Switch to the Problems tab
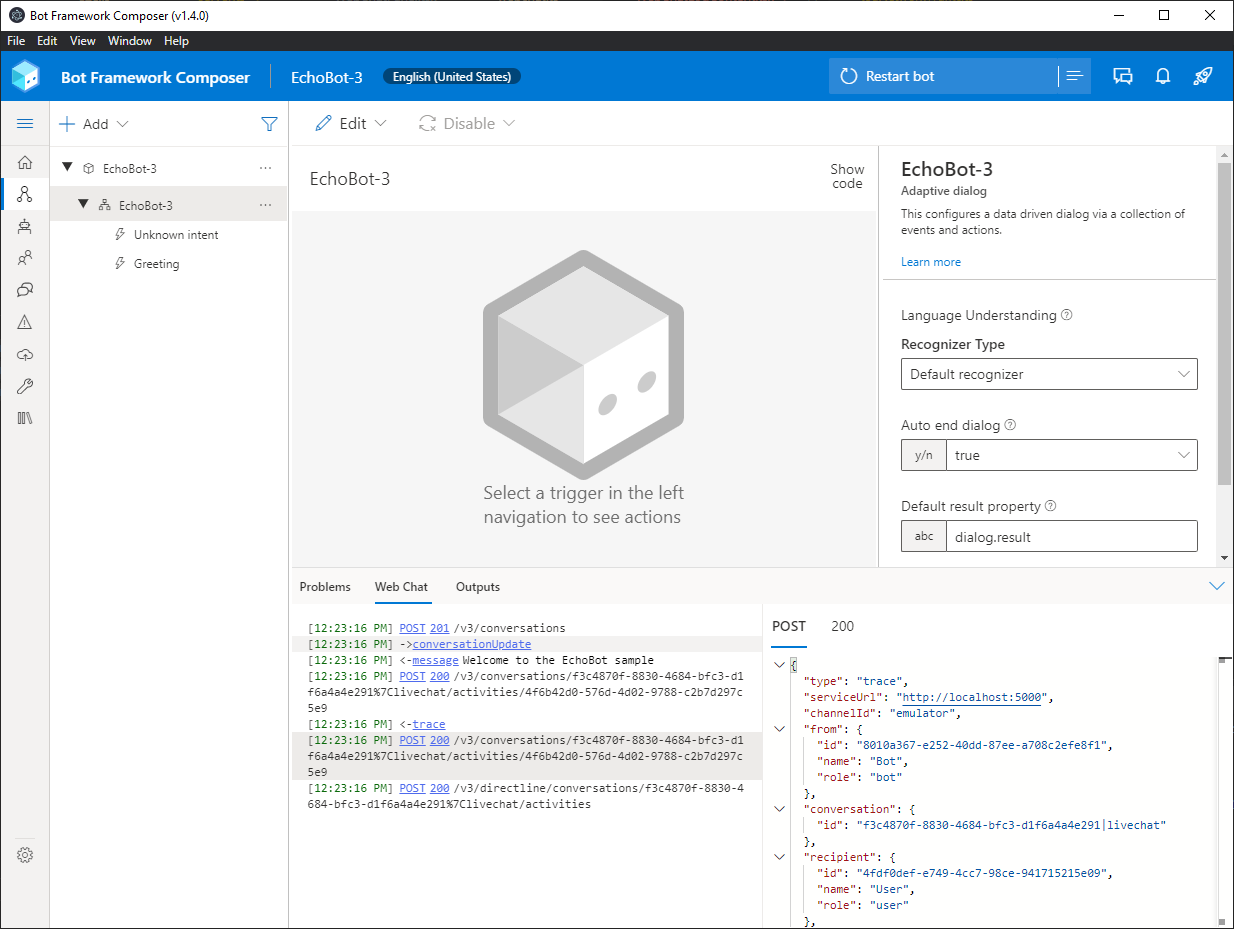The width and height of the screenshot is (1234, 929). pos(325,587)
